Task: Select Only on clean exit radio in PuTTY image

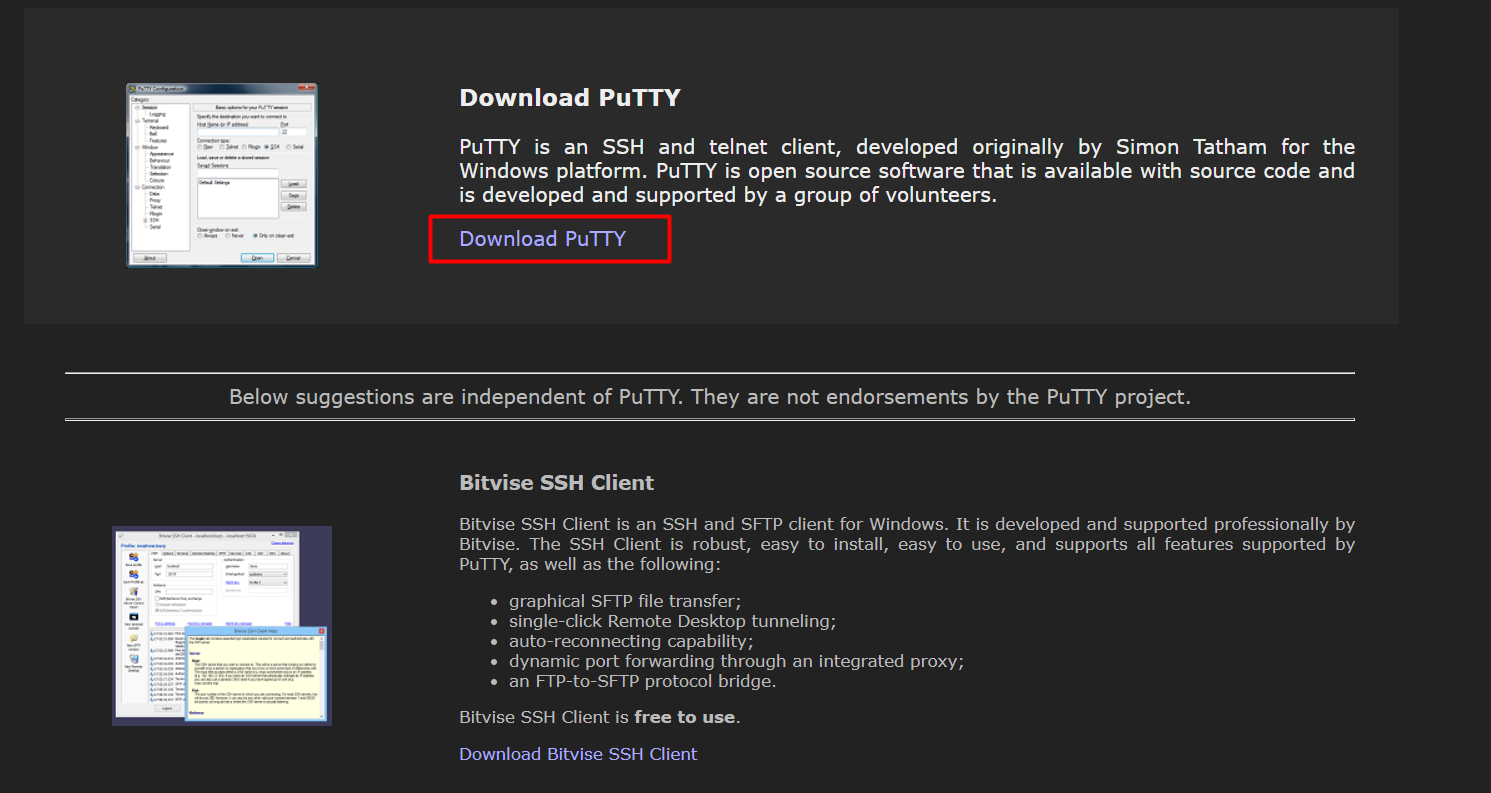Action: pos(255,236)
